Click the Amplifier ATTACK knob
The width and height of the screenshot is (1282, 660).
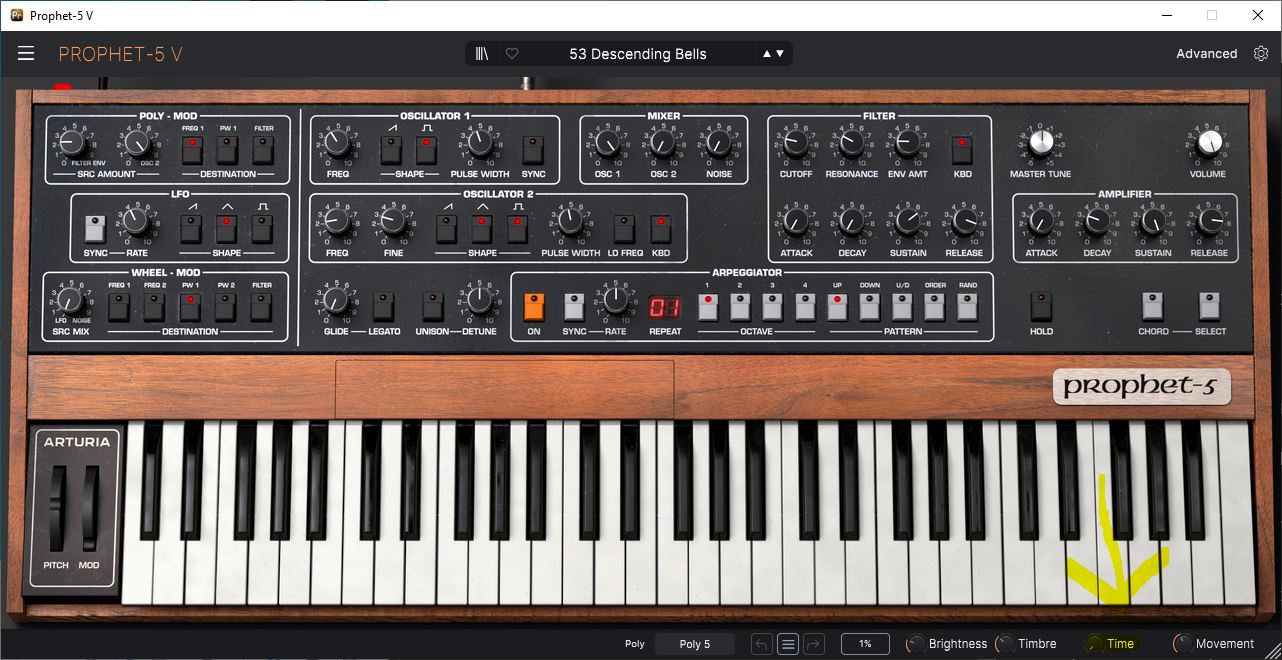tap(1041, 222)
